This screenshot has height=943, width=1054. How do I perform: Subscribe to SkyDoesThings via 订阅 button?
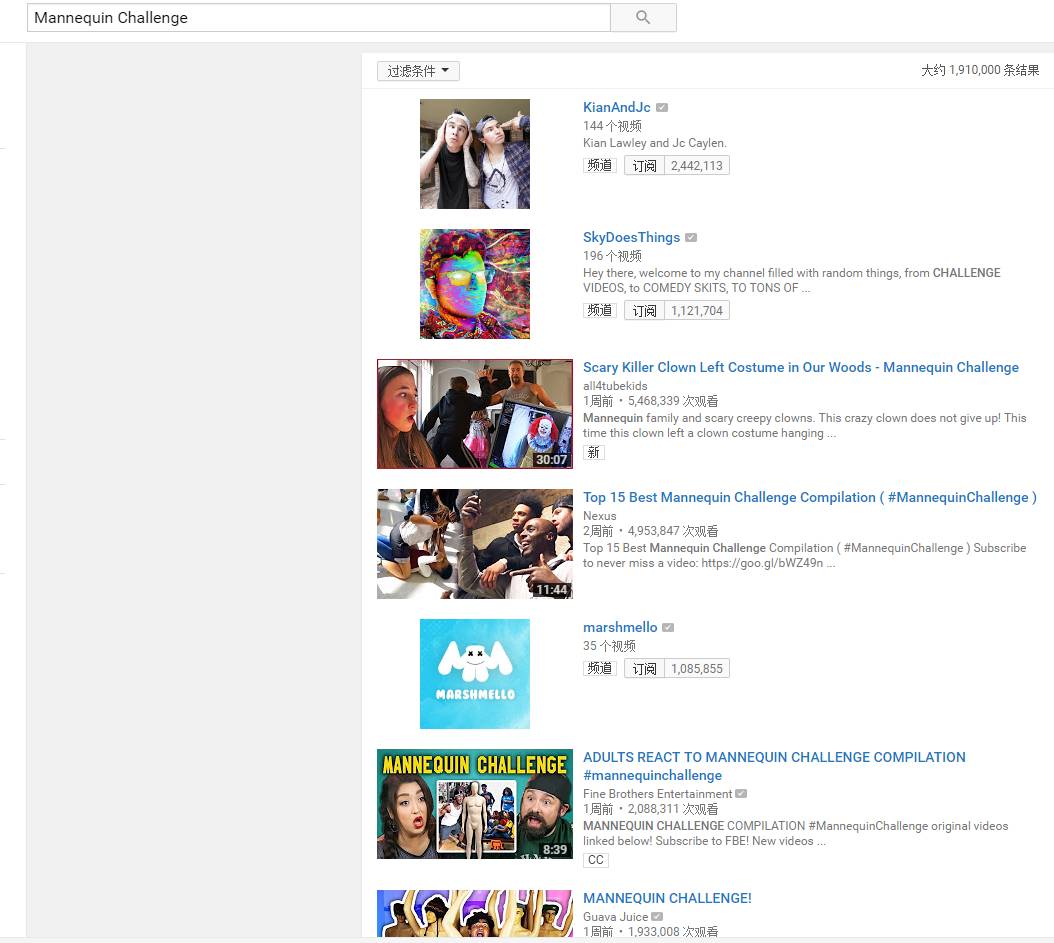tap(645, 311)
